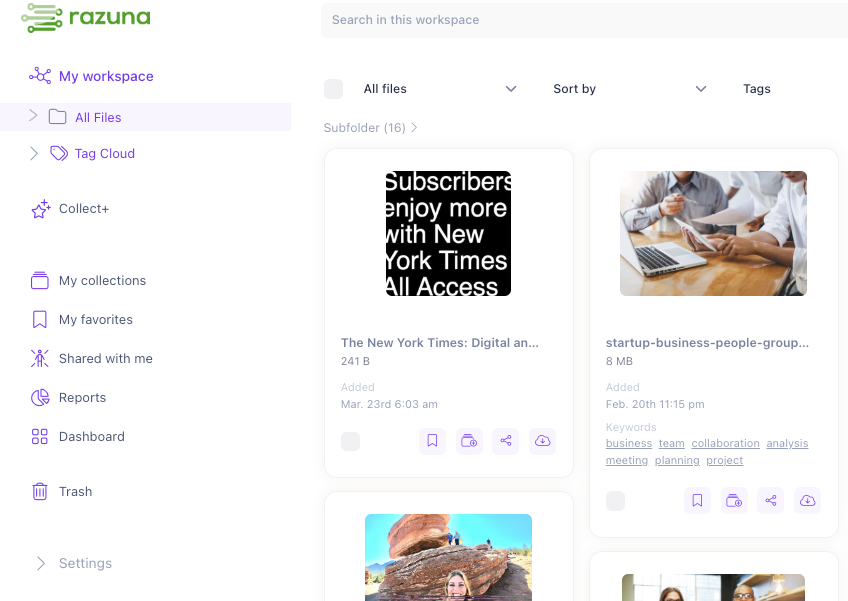The width and height of the screenshot is (848, 601).
Task: Select the New York Times file checkbox
Action: click(350, 441)
